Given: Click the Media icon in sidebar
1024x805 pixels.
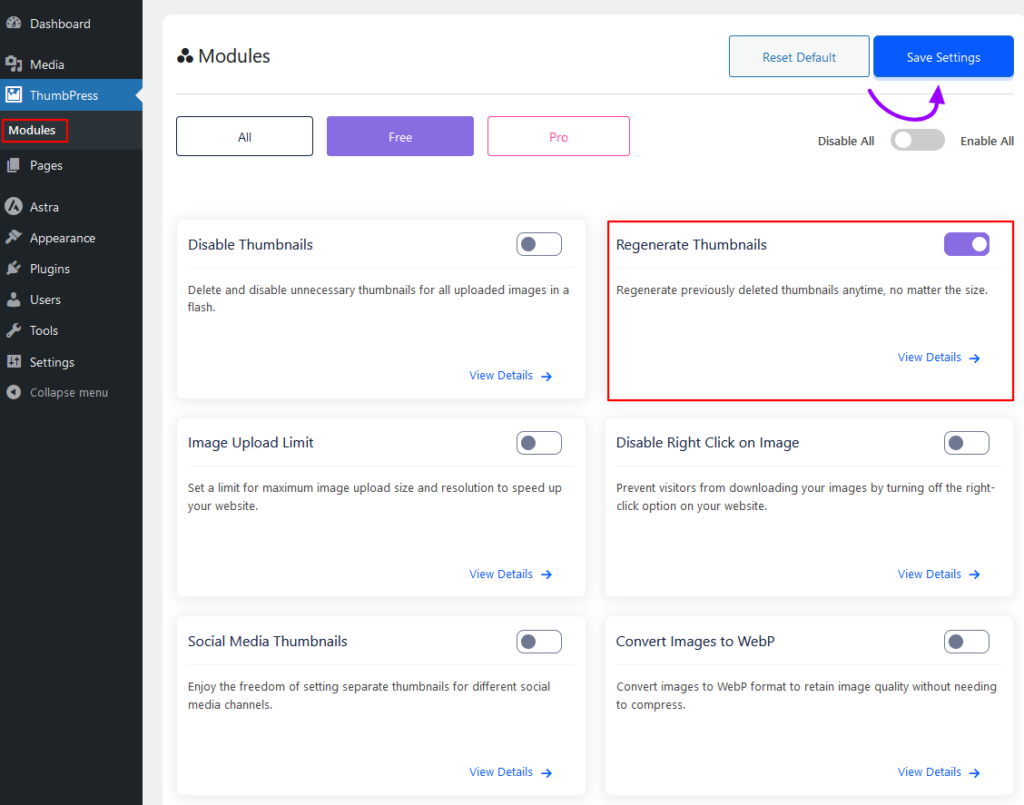Looking at the screenshot, I should pyautogui.click(x=14, y=64).
